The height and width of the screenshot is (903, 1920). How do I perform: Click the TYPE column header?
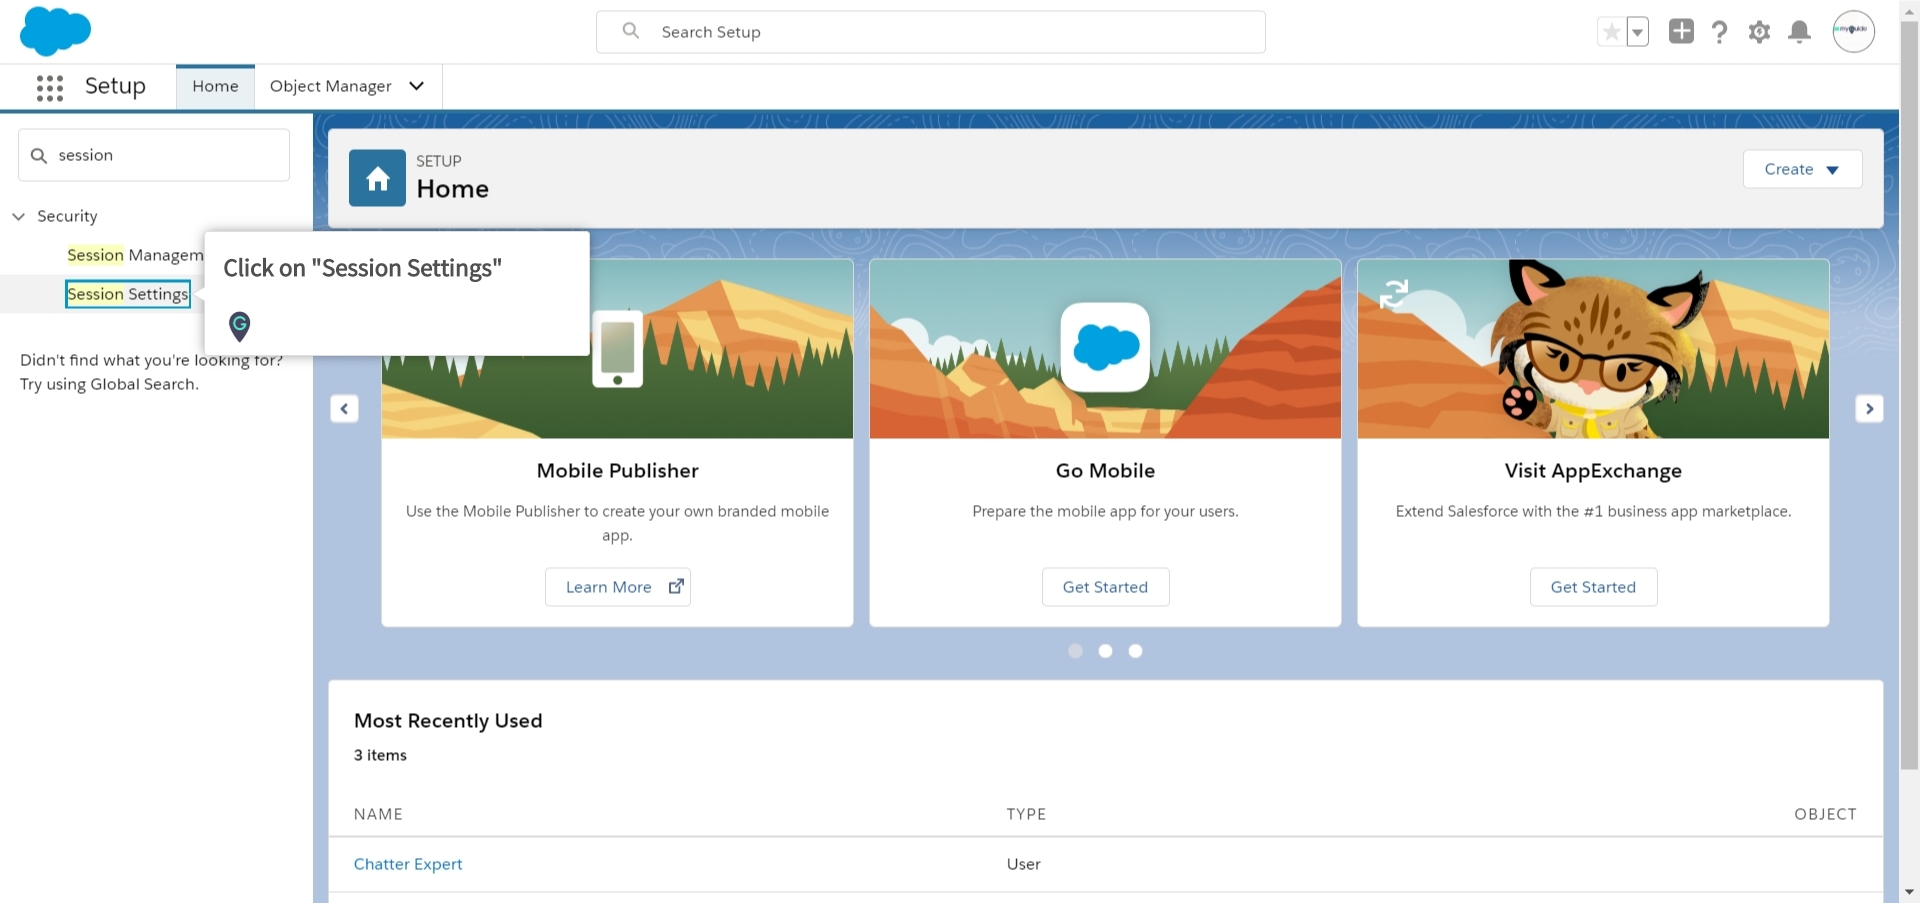coord(1026,814)
